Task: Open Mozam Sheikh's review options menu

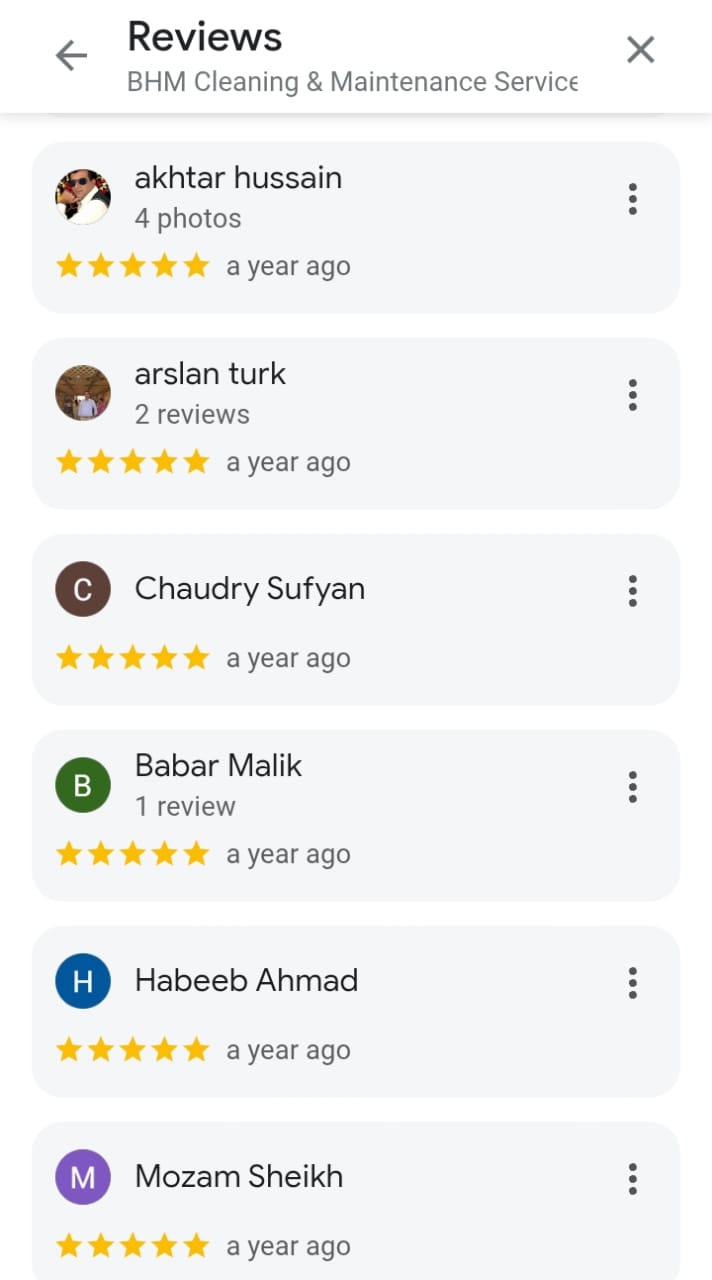Action: point(633,1179)
